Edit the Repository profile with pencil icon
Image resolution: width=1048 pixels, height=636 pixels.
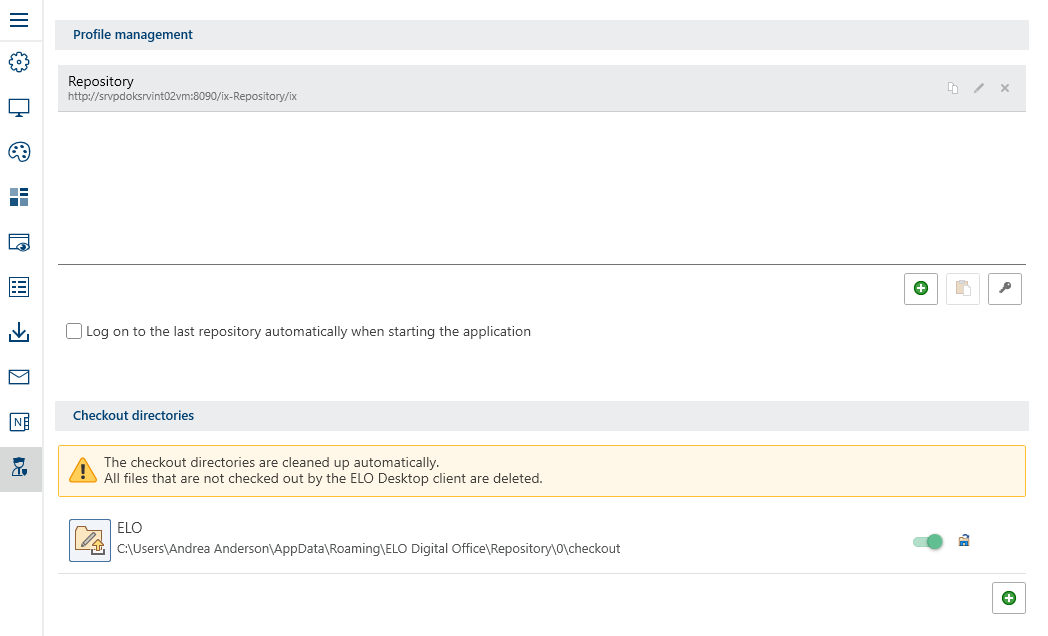point(979,88)
